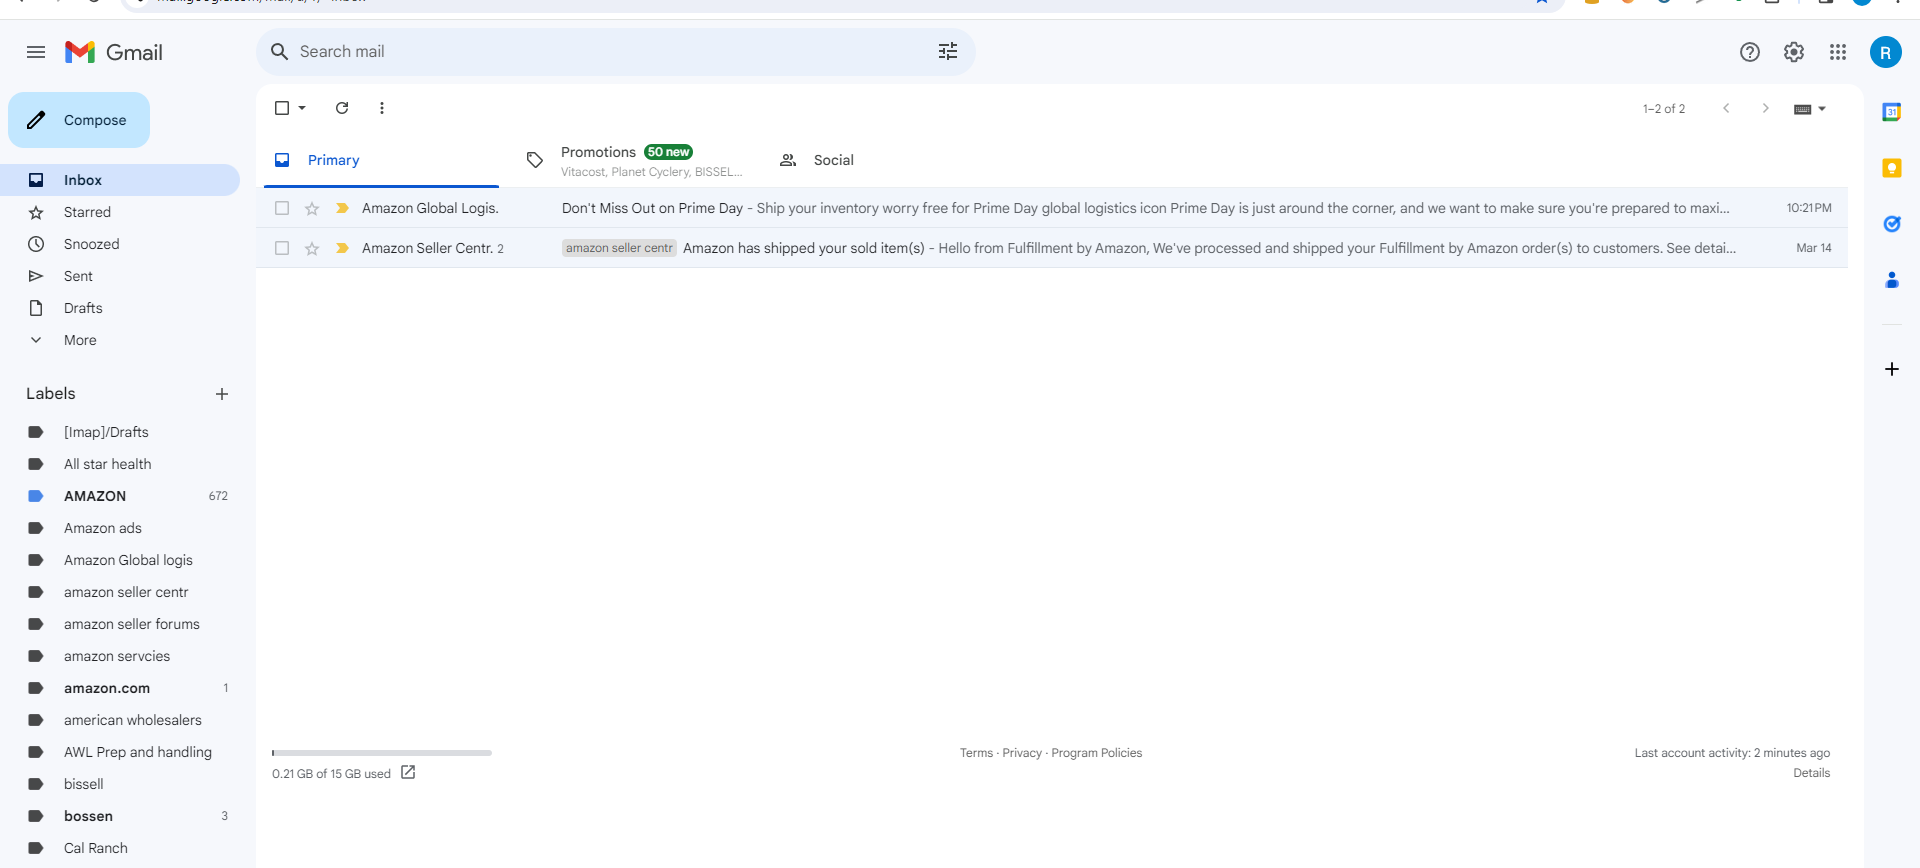Switch to the Promotions tab

click(634, 160)
